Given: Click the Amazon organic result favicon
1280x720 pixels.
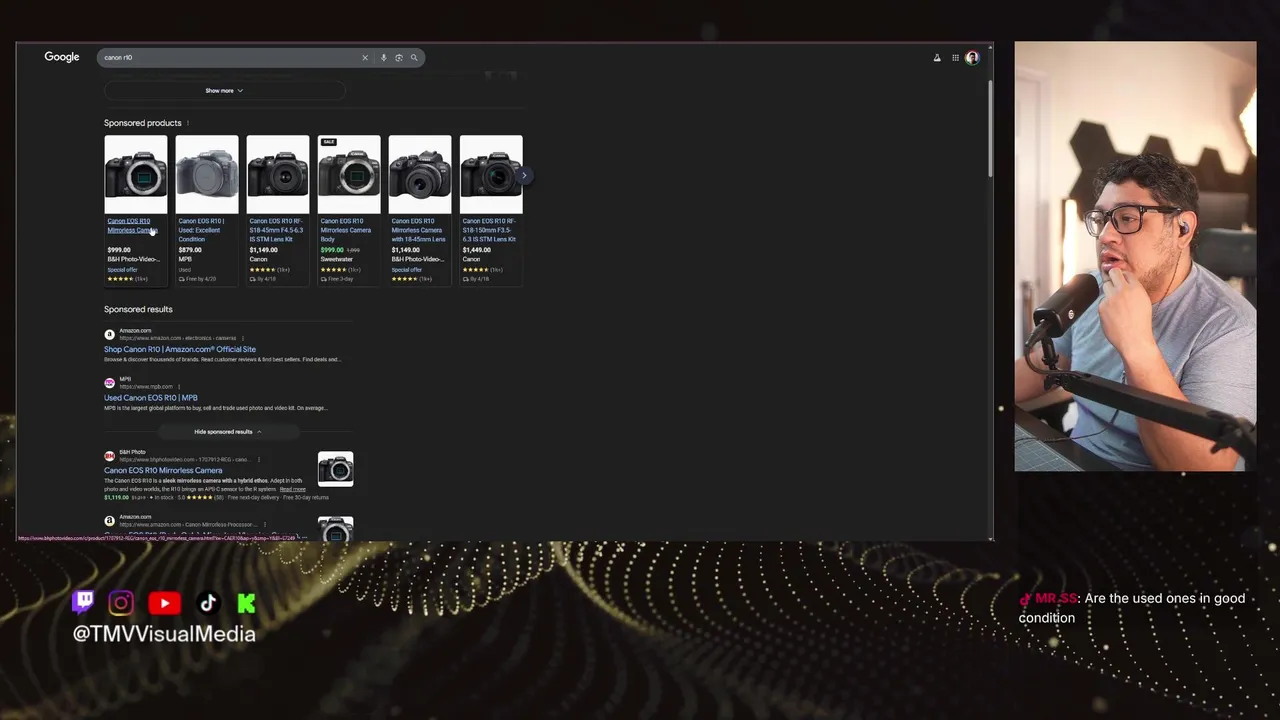Looking at the screenshot, I should tap(109, 521).
